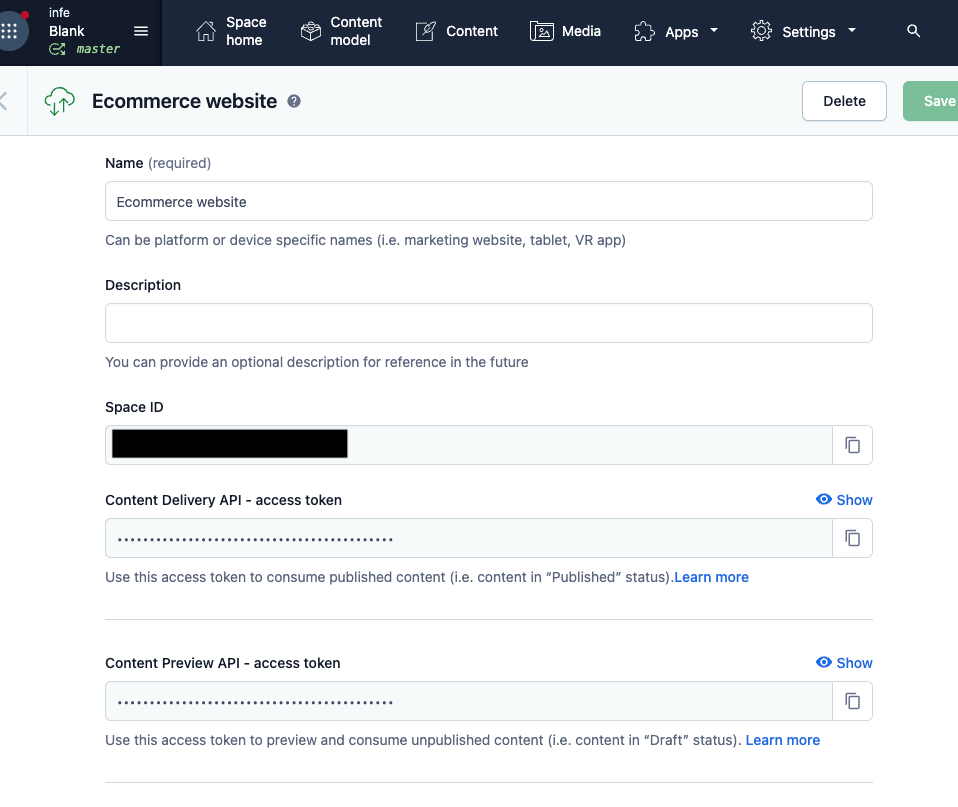Click the Ecommerce website page heading

click(x=185, y=101)
